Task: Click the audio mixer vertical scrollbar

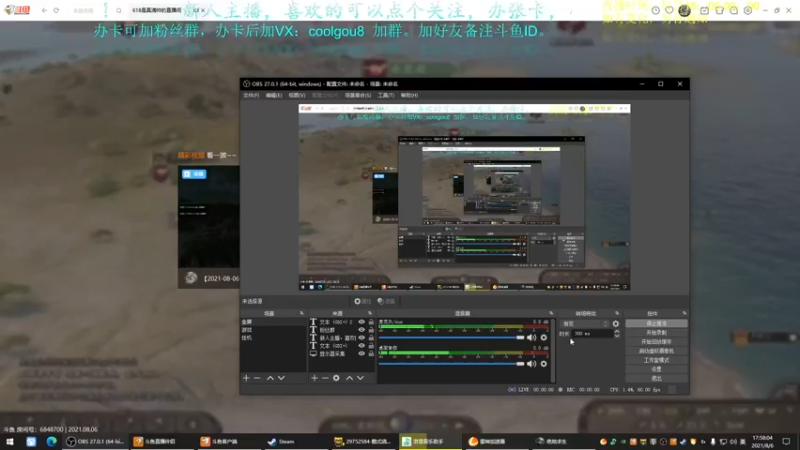Action: [554, 350]
